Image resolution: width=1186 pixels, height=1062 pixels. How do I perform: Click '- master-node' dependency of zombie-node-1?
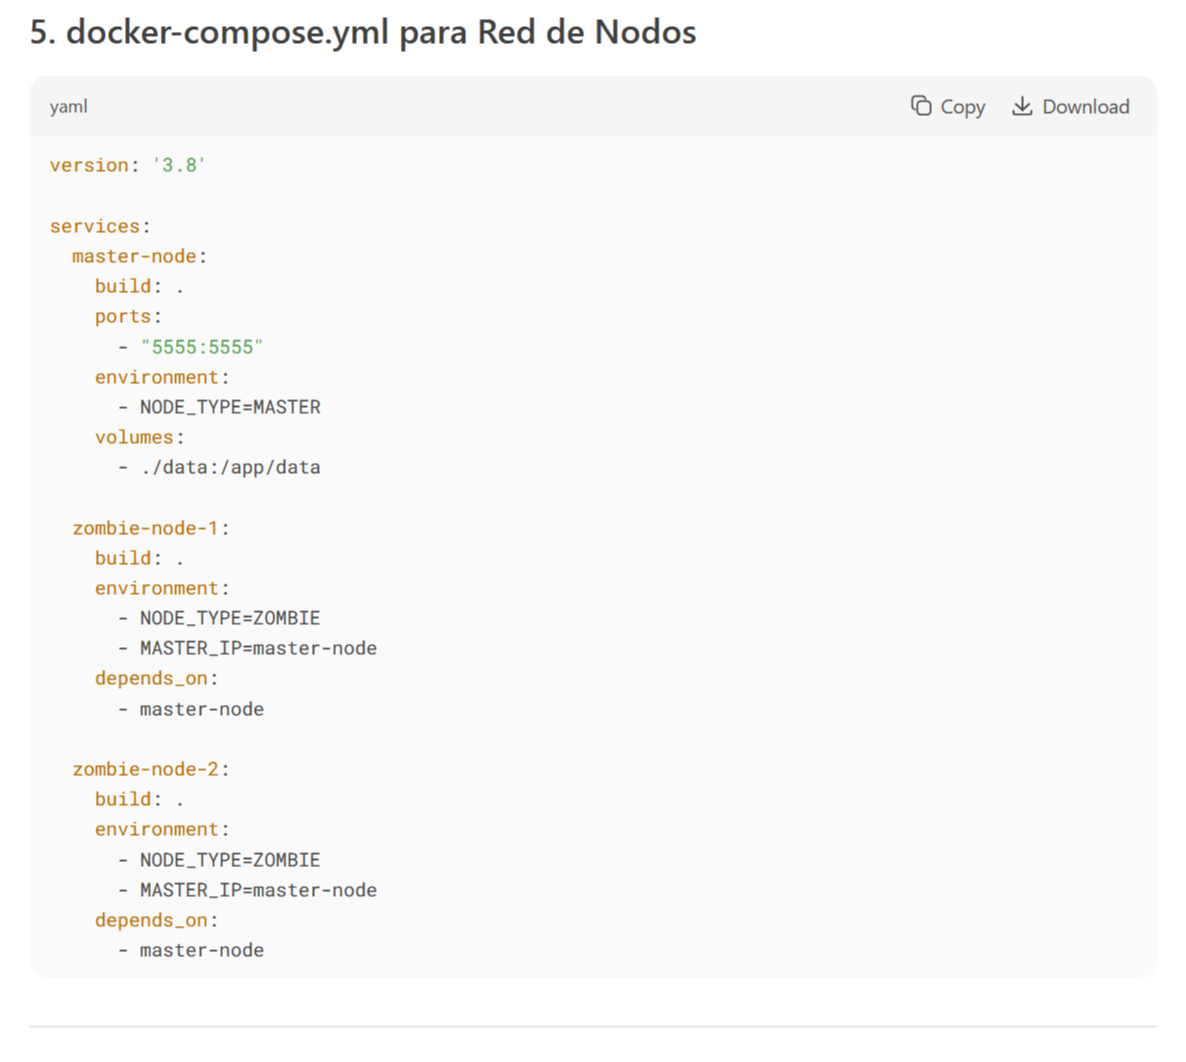pos(191,709)
